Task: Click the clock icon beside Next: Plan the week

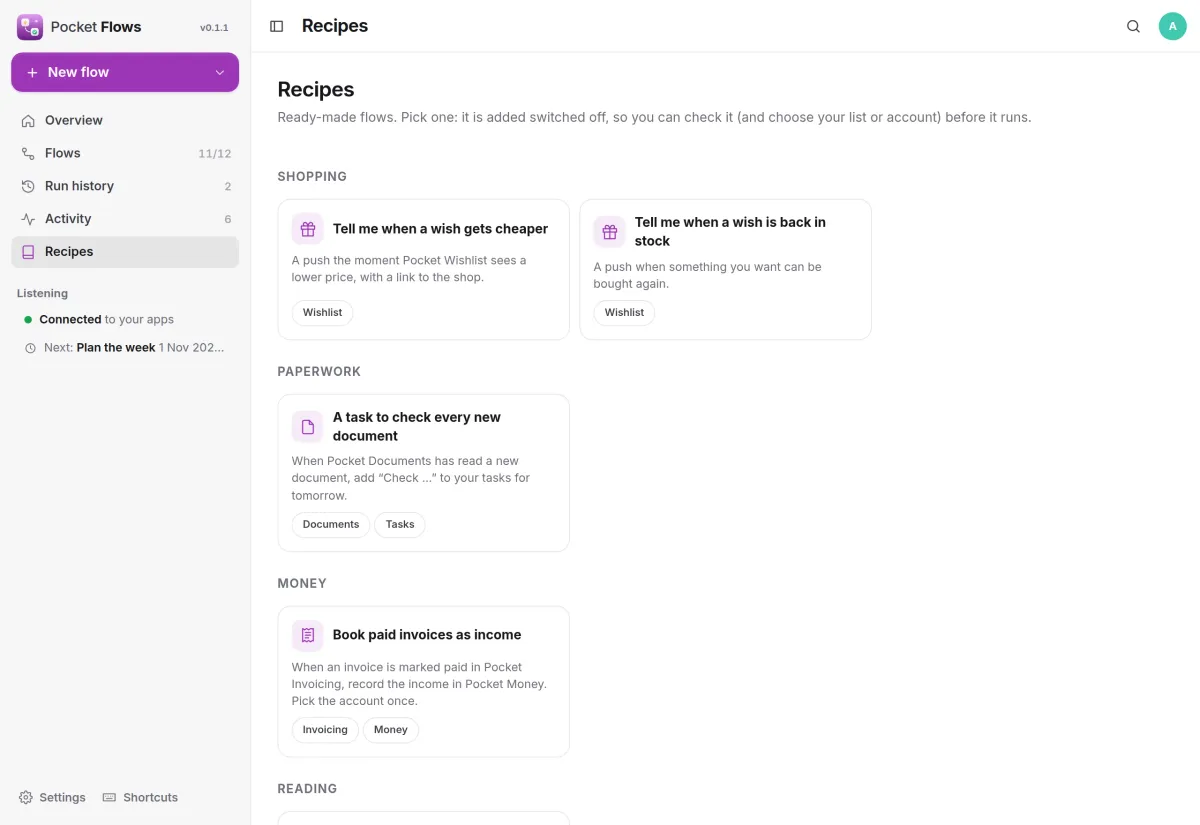Action: [x=31, y=348]
